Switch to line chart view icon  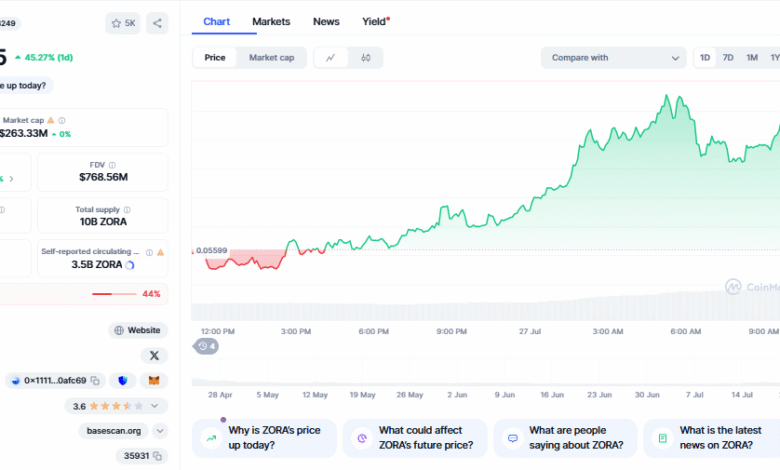coord(331,58)
